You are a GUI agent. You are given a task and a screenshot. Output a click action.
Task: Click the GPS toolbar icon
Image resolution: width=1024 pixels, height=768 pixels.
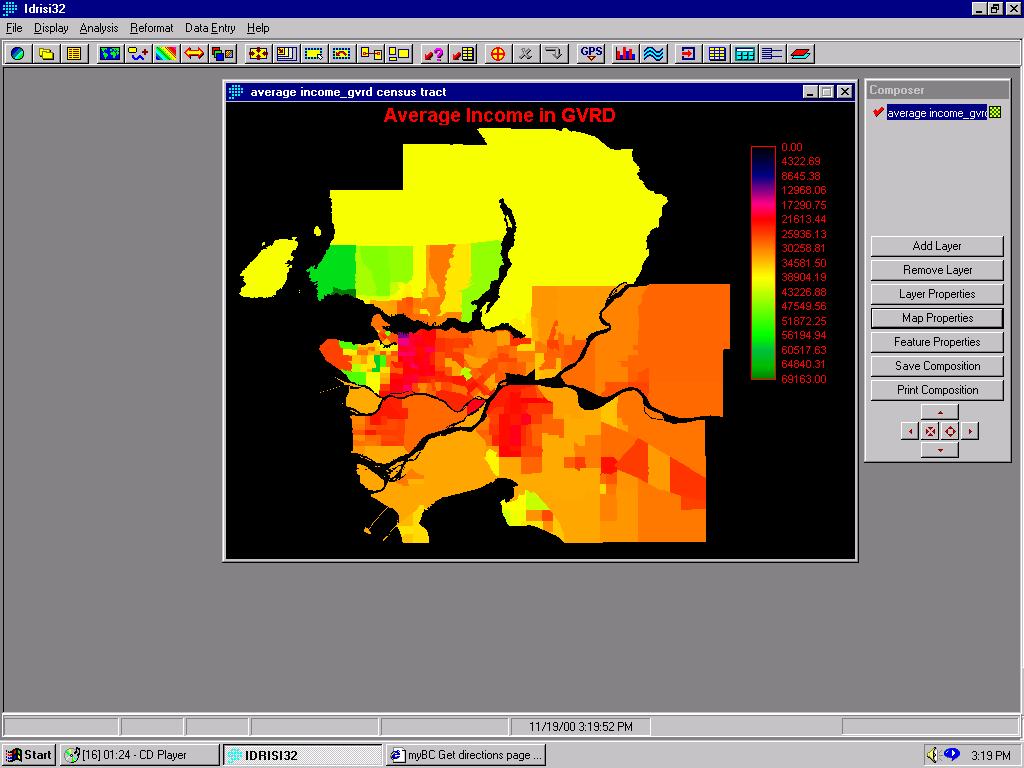pos(591,54)
